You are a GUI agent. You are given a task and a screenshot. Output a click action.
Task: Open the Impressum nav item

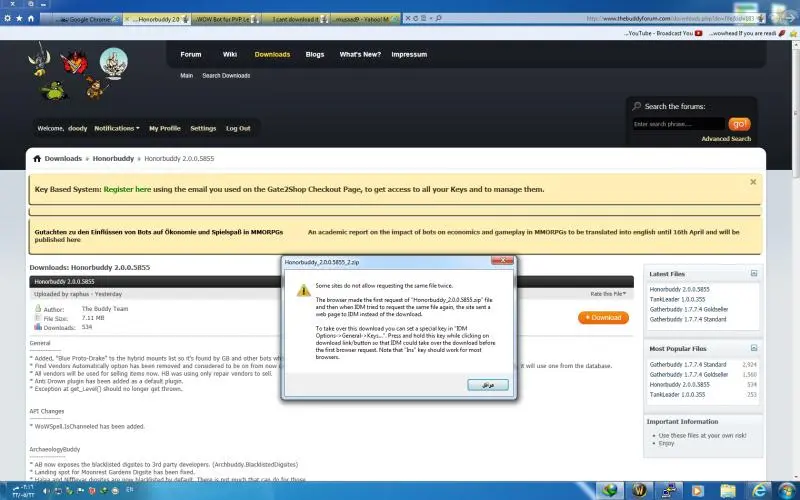tap(409, 55)
